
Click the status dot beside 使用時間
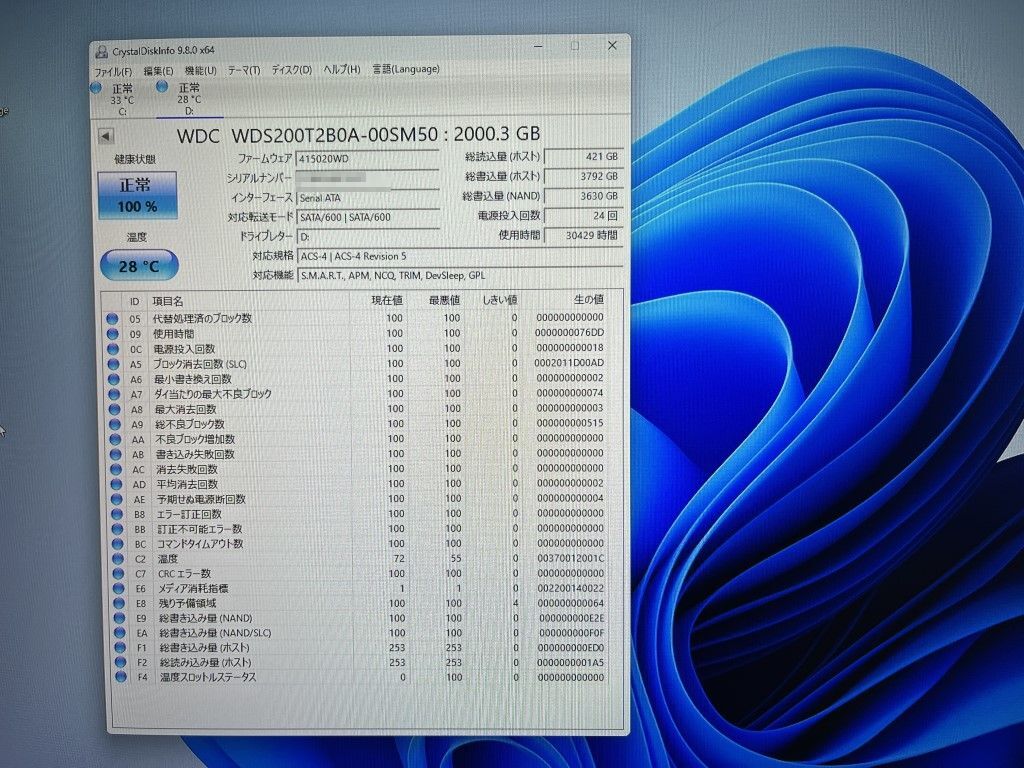pyautogui.click(x=112, y=333)
